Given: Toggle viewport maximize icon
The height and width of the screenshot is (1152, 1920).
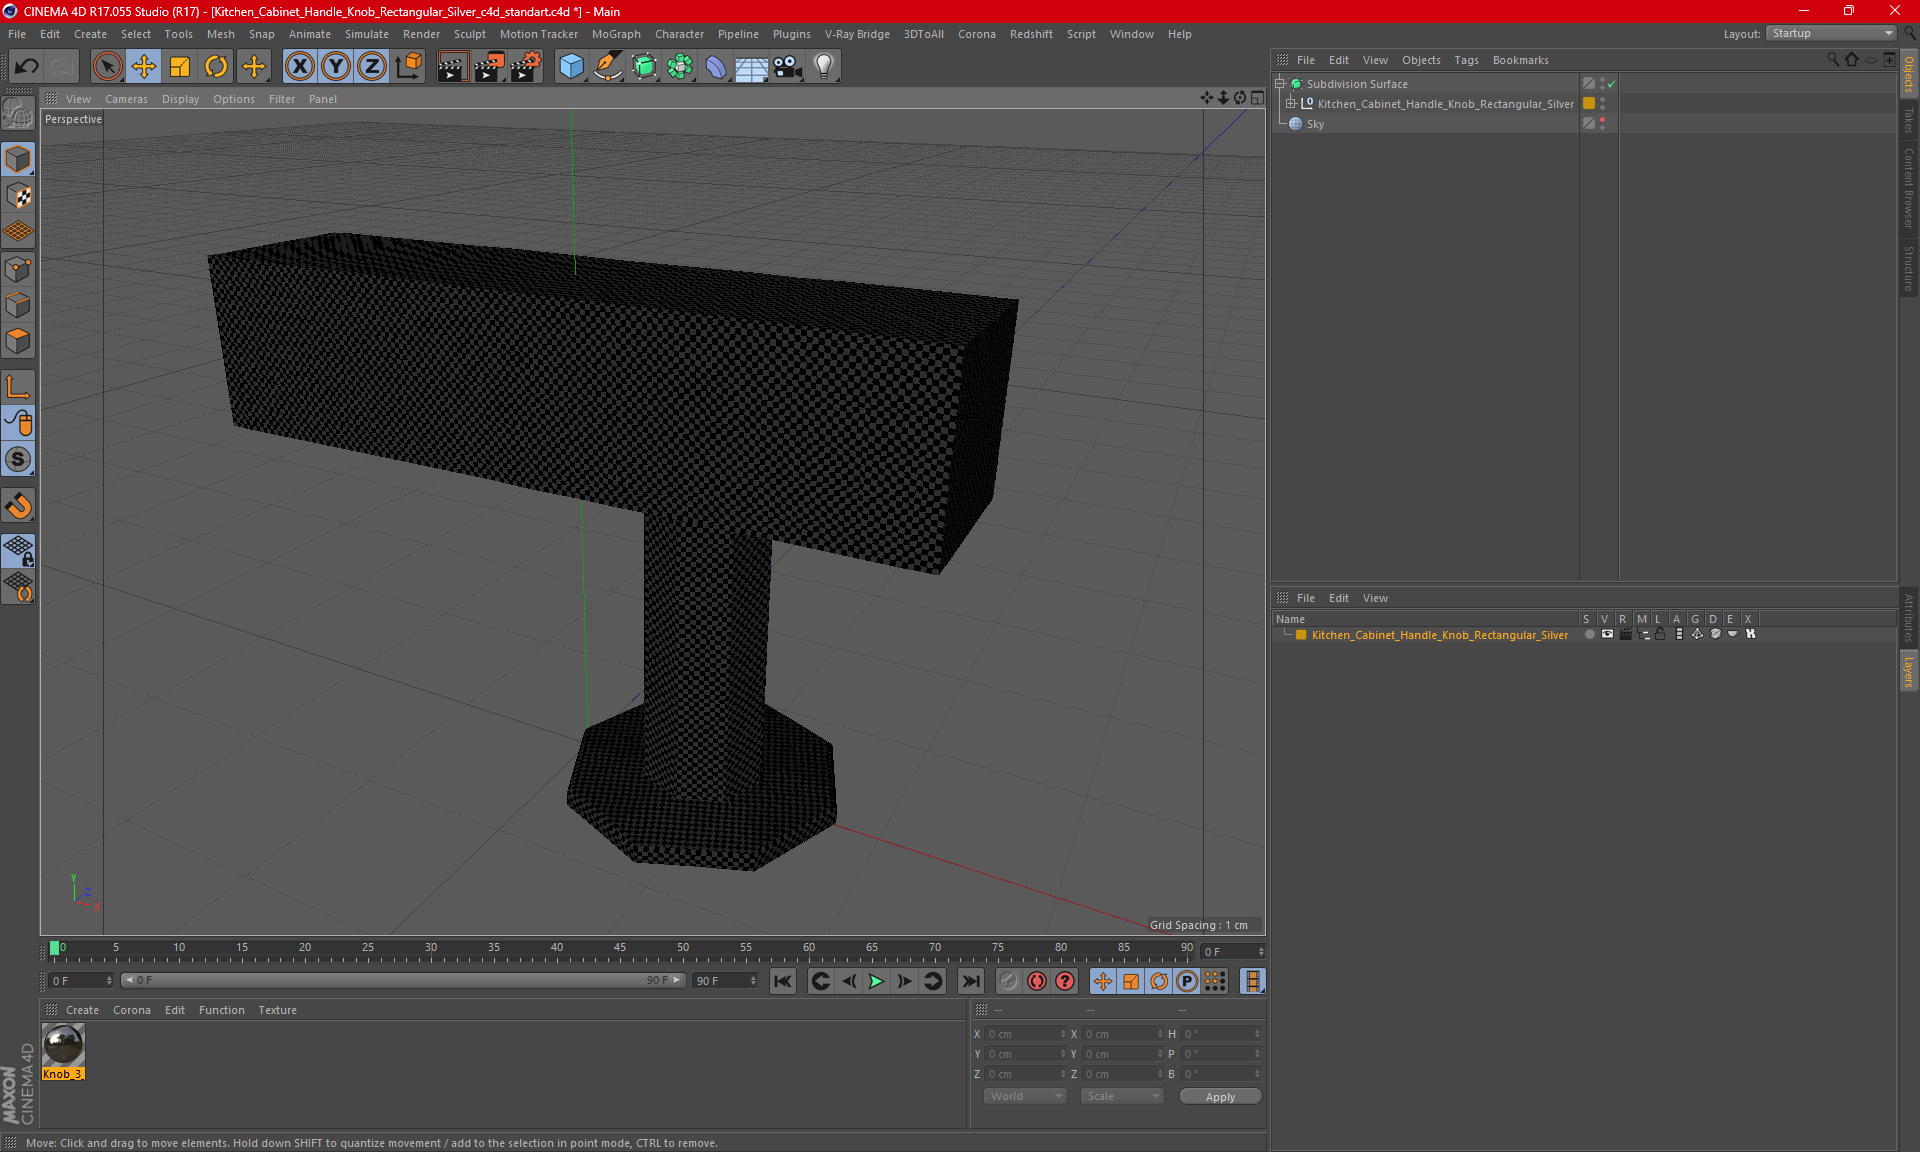Looking at the screenshot, I should [1257, 98].
